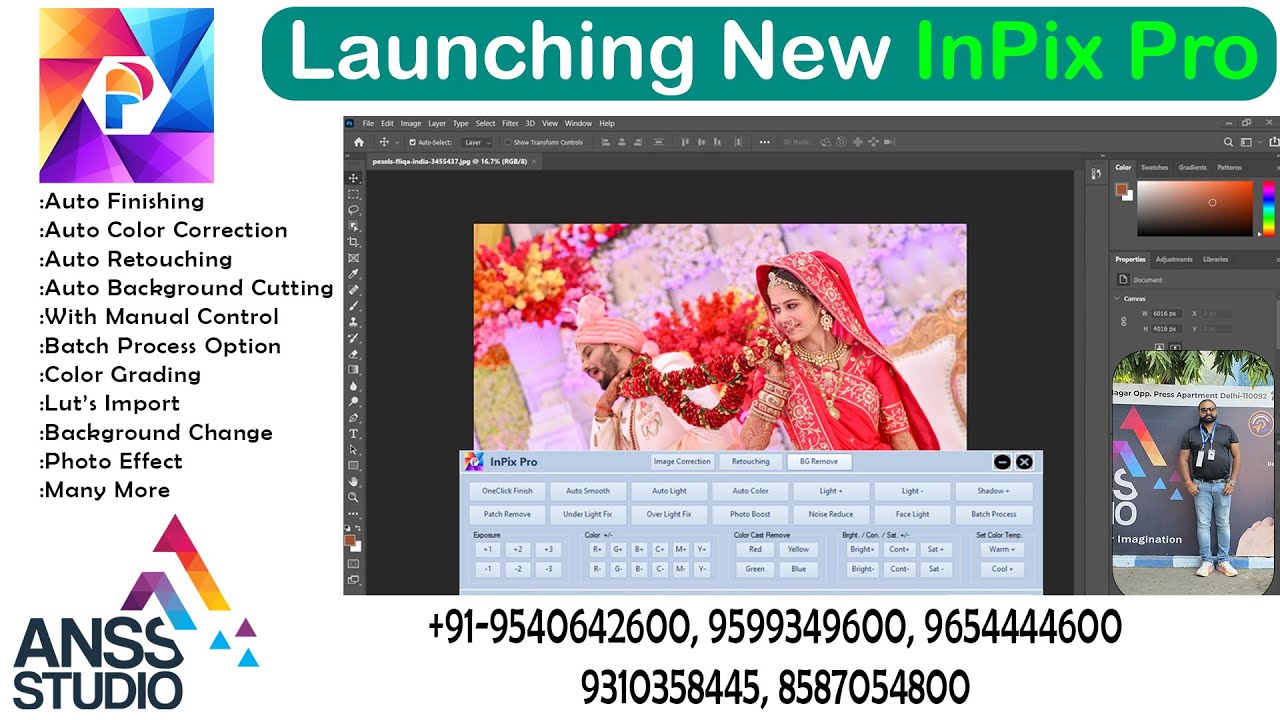The width and height of the screenshot is (1280, 720).
Task: Open the workspace switcher dropdown
Action: pyautogui.click(x=1249, y=142)
